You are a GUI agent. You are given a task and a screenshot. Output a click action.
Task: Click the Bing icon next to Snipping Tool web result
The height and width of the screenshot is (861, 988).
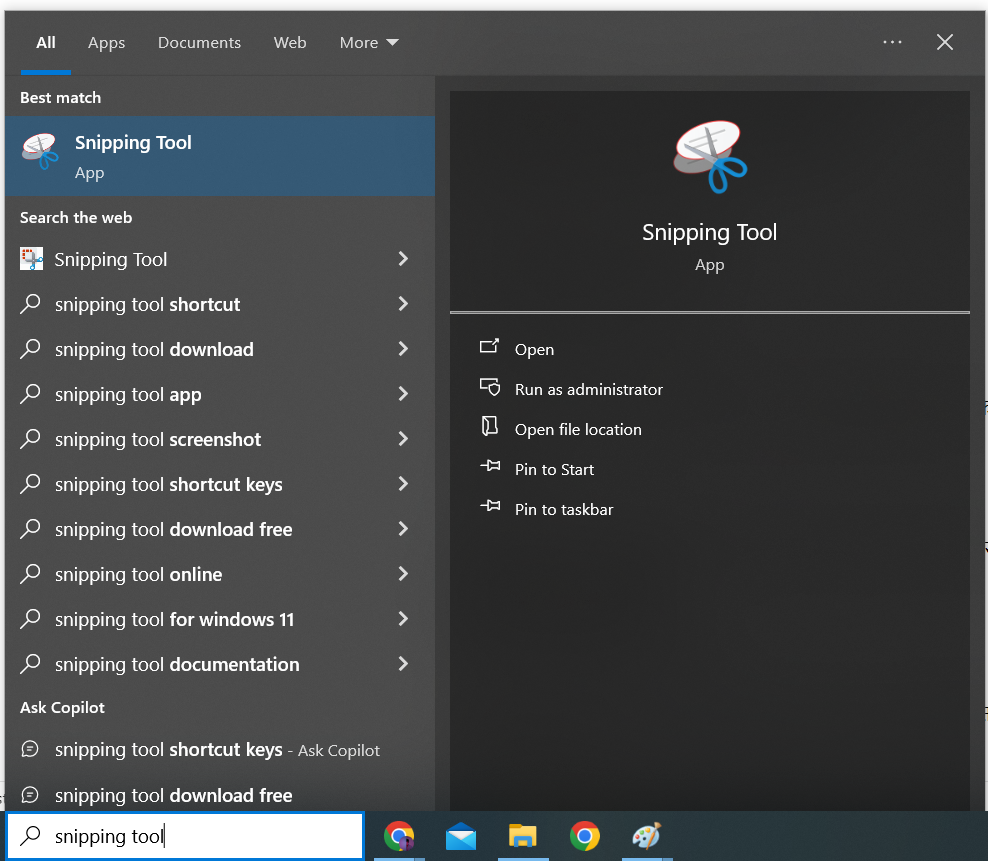(x=30, y=258)
